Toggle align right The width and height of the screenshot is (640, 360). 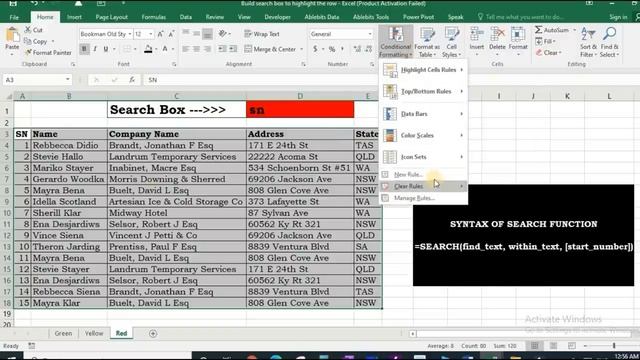coord(207,49)
